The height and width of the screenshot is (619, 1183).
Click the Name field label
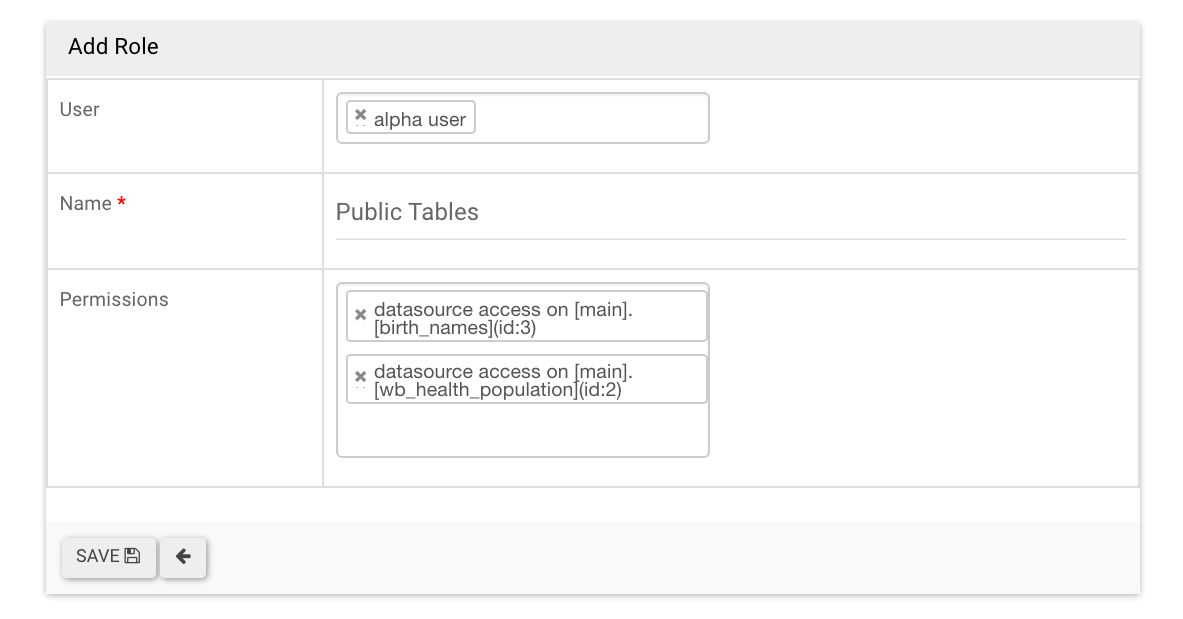pyautogui.click(x=86, y=204)
